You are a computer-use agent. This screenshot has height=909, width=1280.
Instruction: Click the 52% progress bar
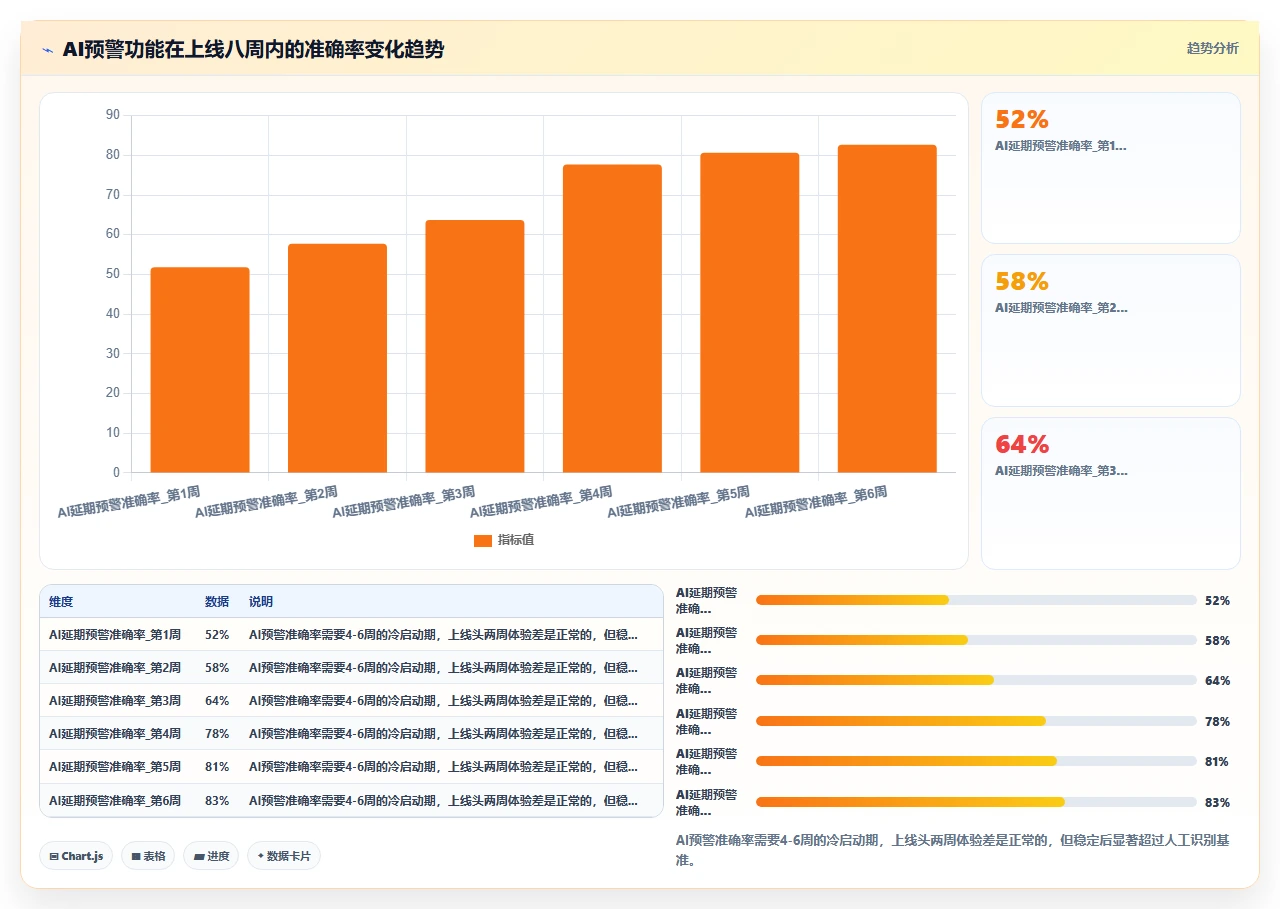click(x=976, y=600)
